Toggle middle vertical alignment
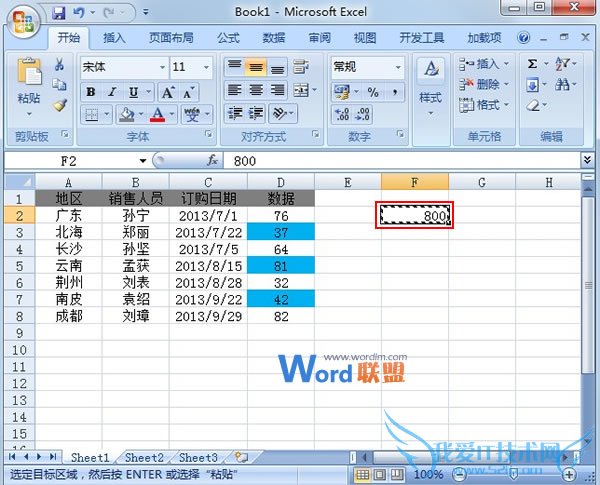 coord(256,67)
